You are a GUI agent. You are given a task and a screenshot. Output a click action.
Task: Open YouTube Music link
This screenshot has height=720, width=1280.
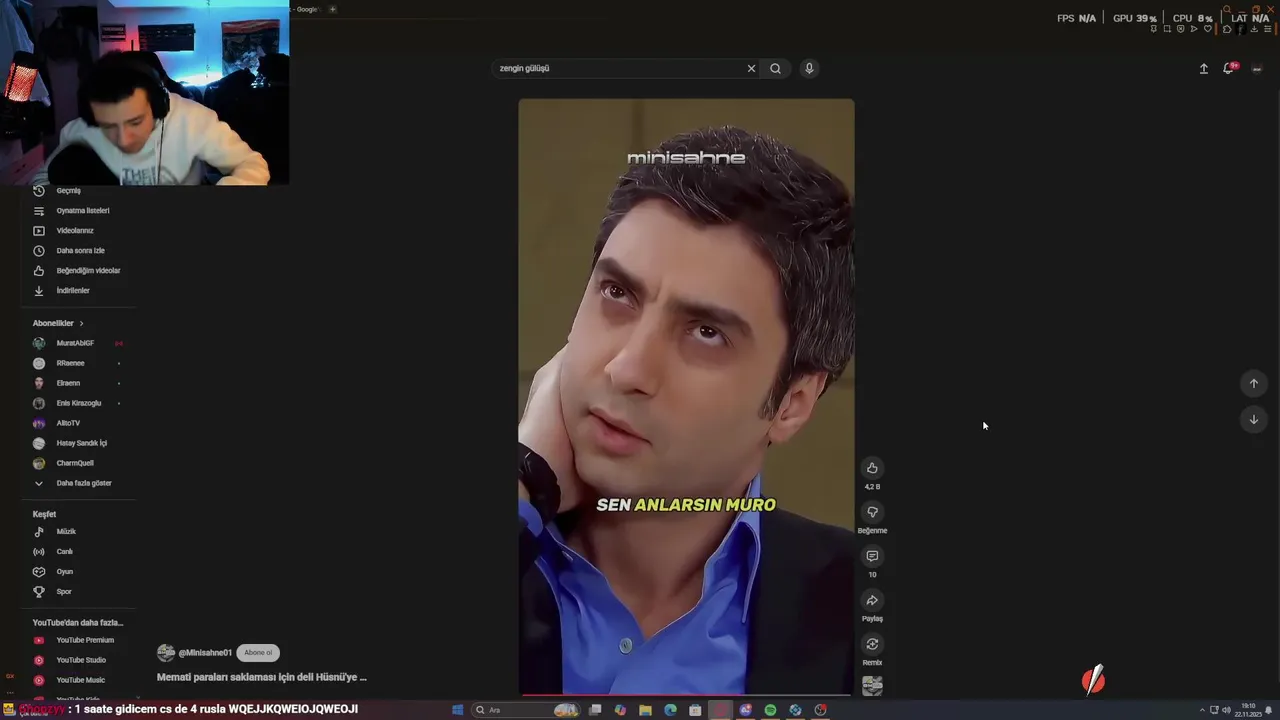coord(78,680)
